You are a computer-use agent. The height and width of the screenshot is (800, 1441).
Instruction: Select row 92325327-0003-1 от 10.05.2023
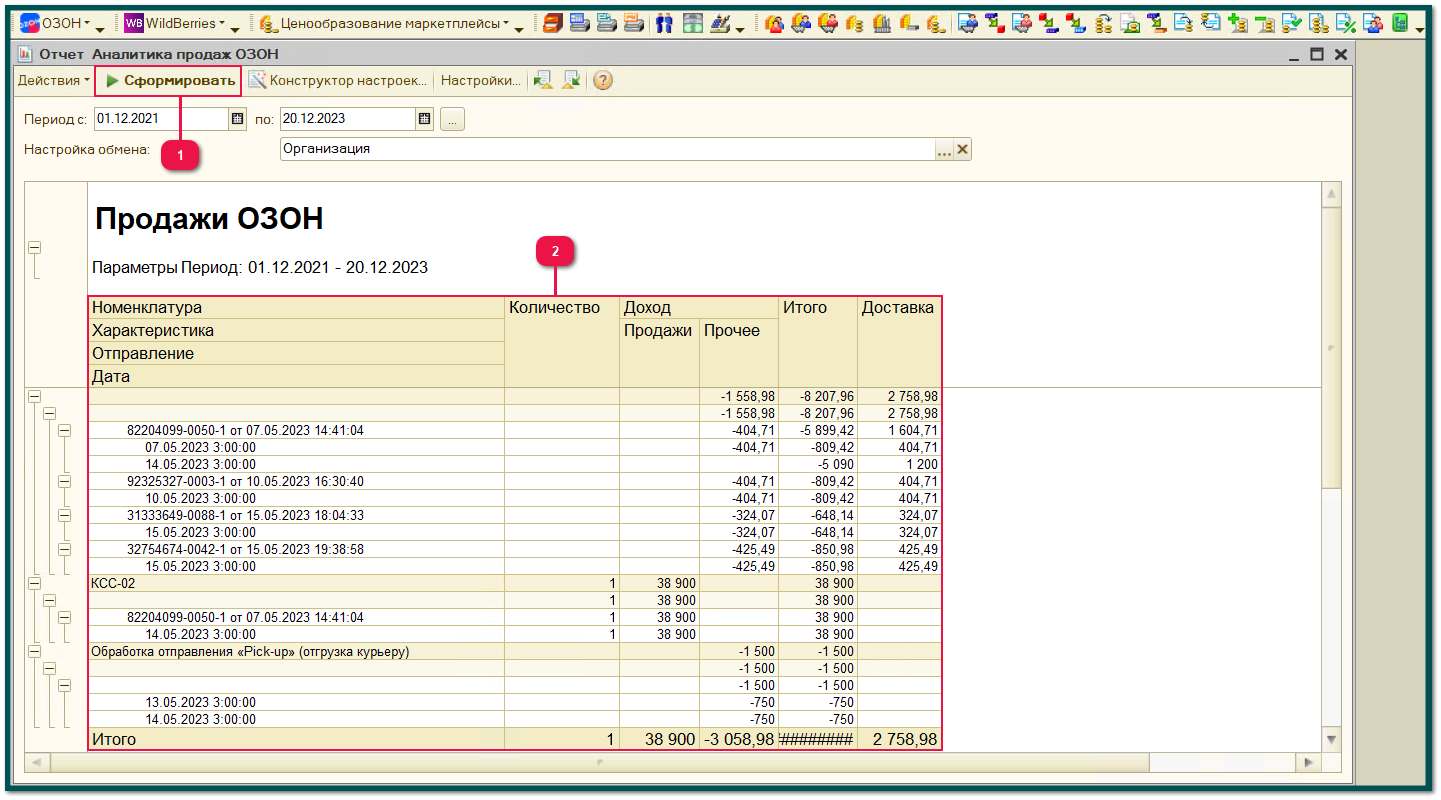296,481
